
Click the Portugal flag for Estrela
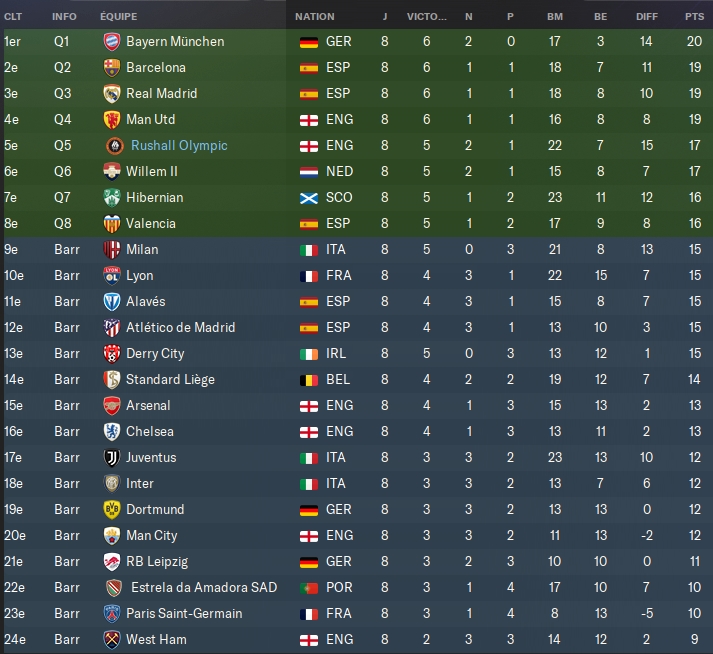[x=309, y=588]
